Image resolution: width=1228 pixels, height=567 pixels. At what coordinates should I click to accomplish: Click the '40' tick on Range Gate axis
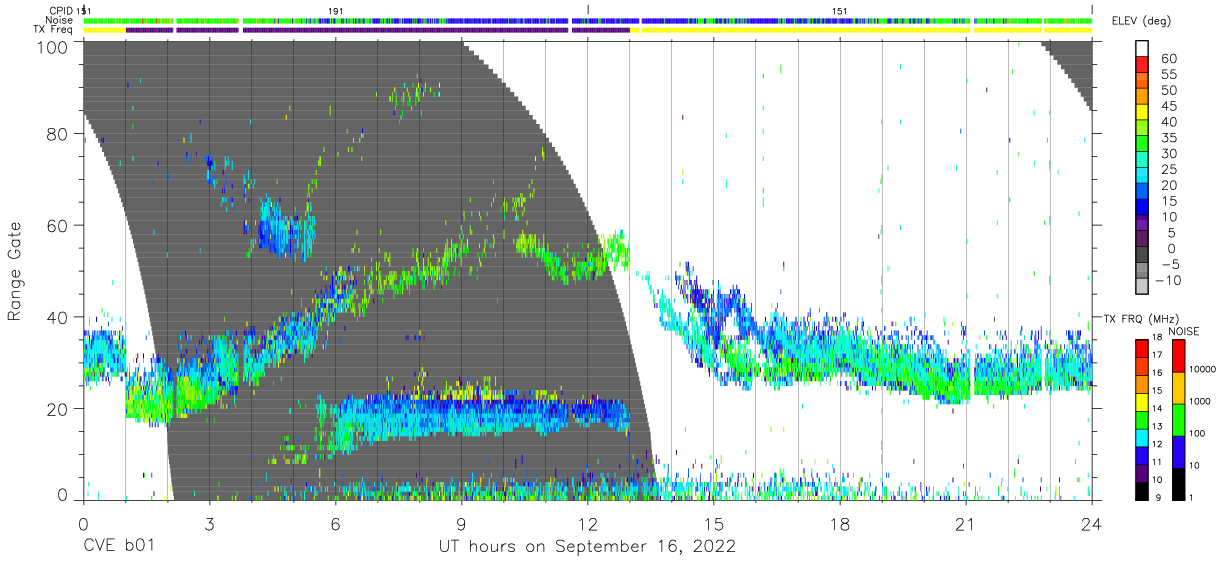click(58, 317)
